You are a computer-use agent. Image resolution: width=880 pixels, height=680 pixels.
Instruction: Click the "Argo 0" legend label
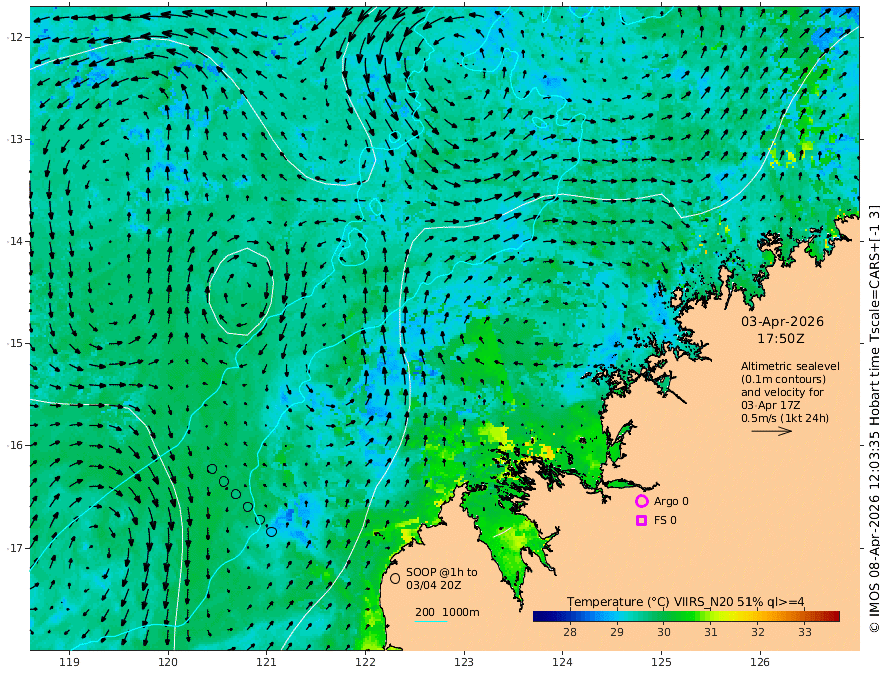coord(671,501)
